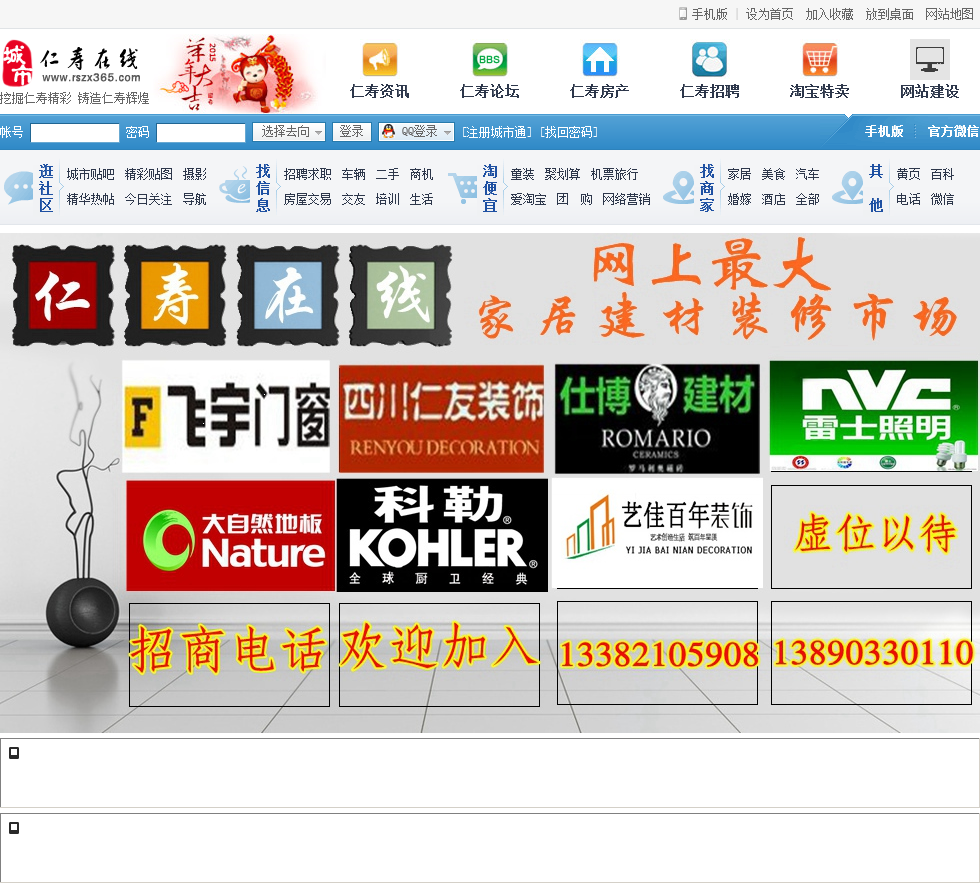
Task: Click the 聚划算 link
Action: (562, 174)
